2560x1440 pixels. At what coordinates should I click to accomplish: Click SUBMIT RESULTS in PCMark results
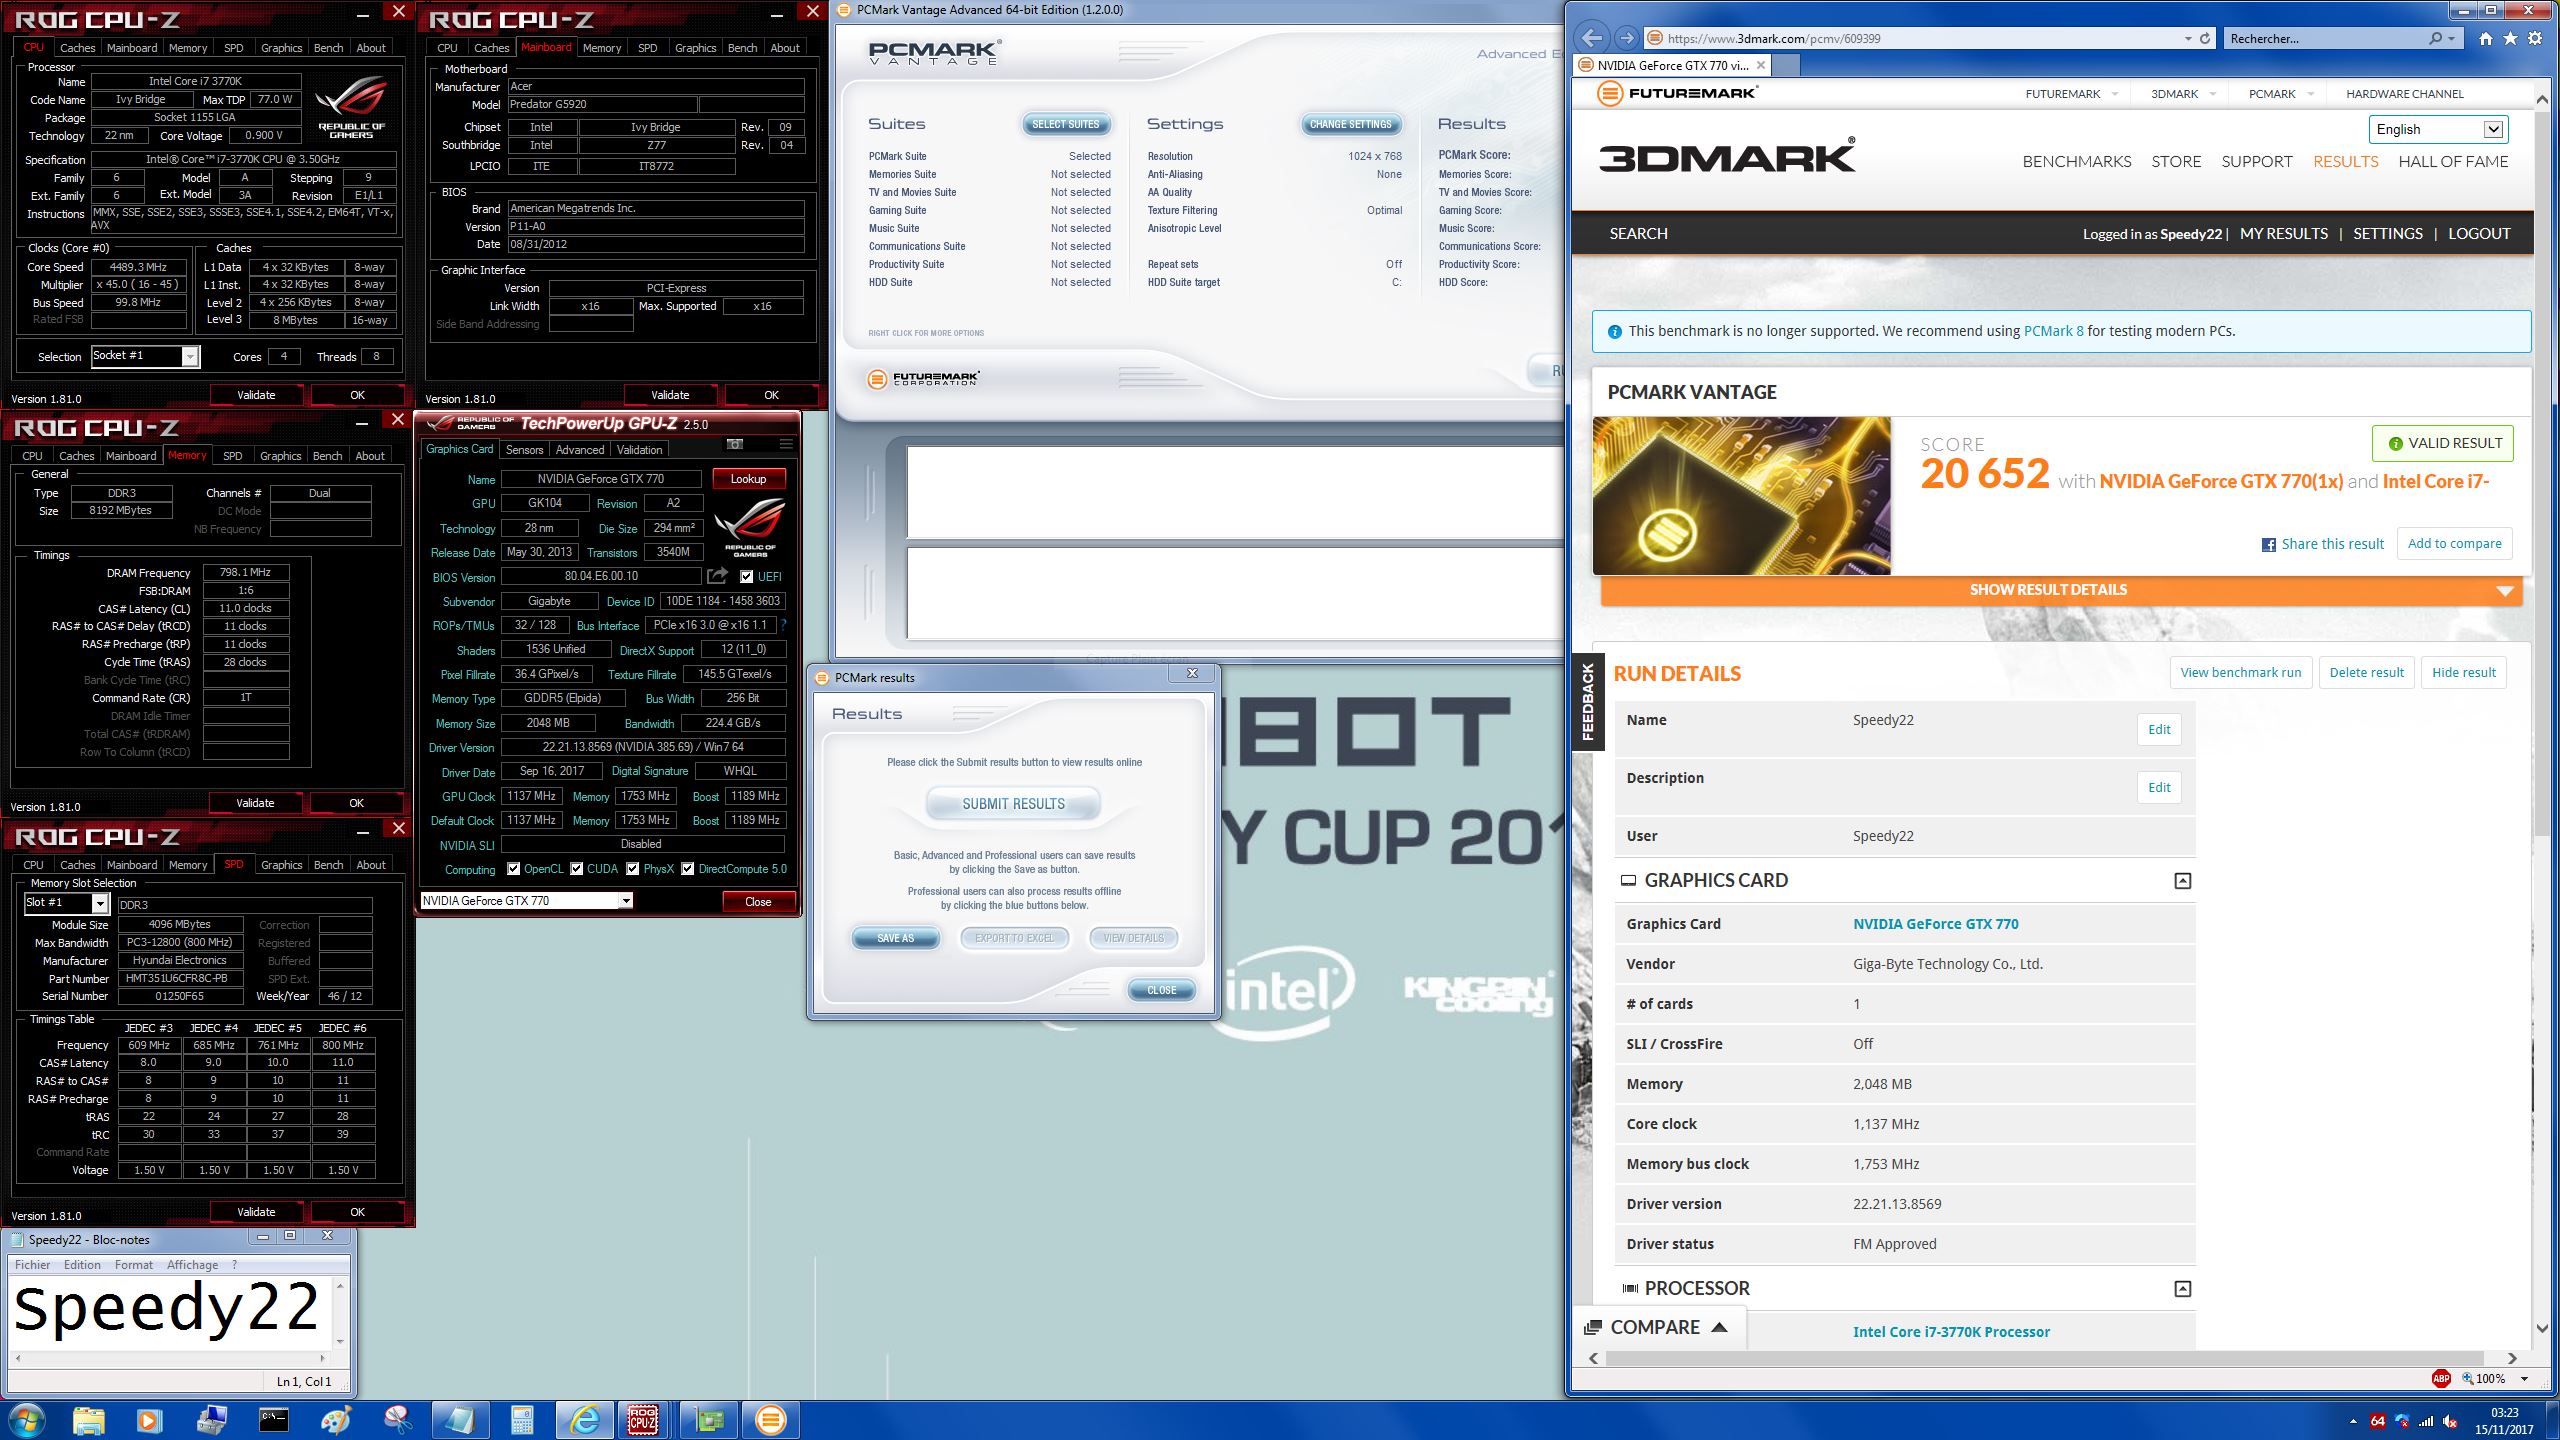coord(1013,804)
